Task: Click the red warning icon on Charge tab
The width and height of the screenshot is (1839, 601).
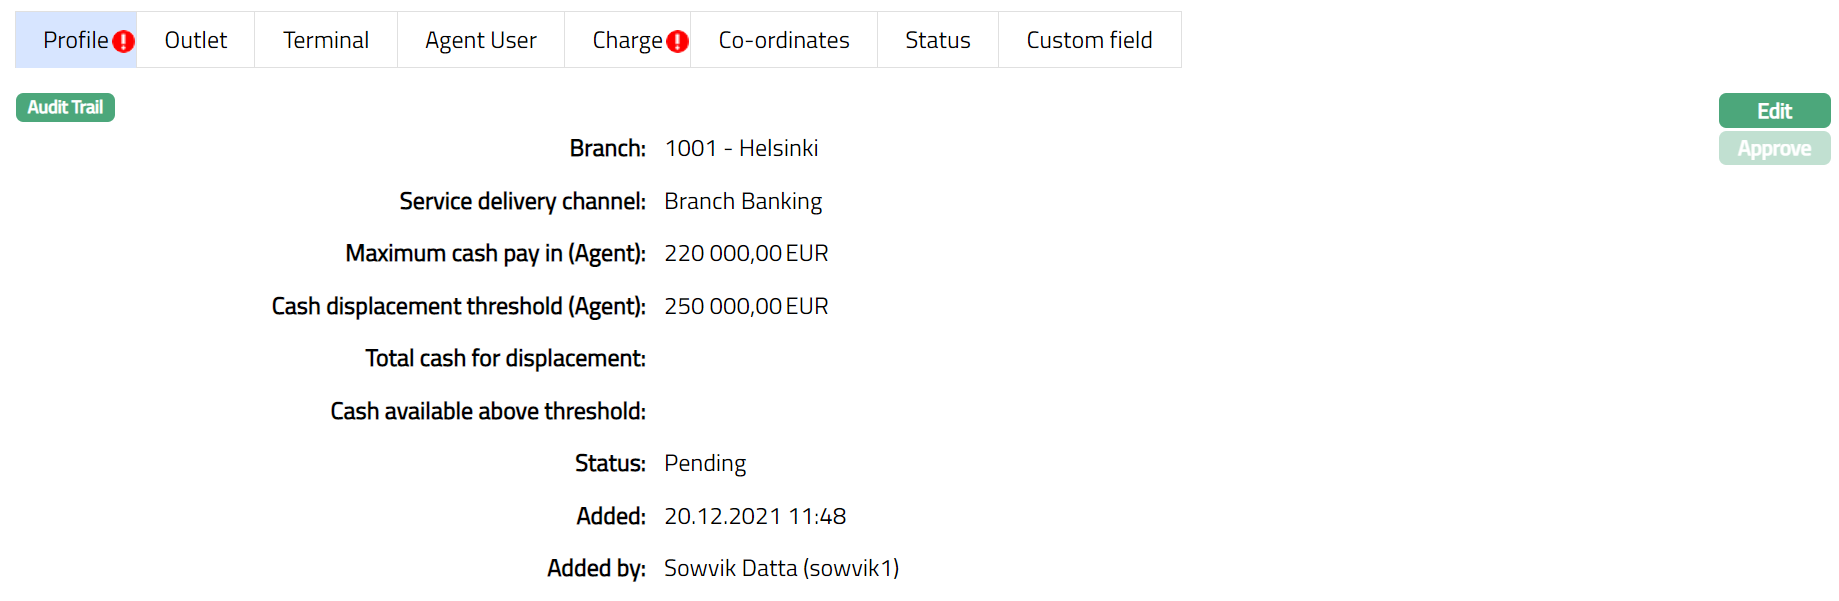Action: 677,41
